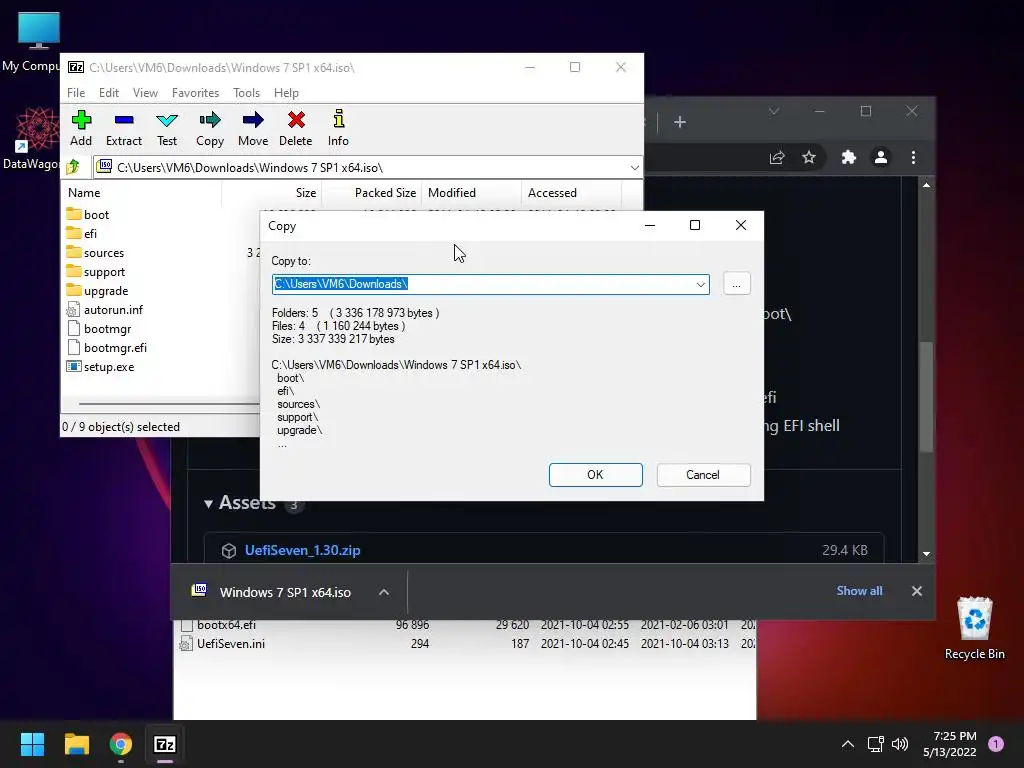The width and height of the screenshot is (1024, 768).
Task: Open the DataWagon desktop shortcut
Action: pyautogui.click(x=36, y=138)
